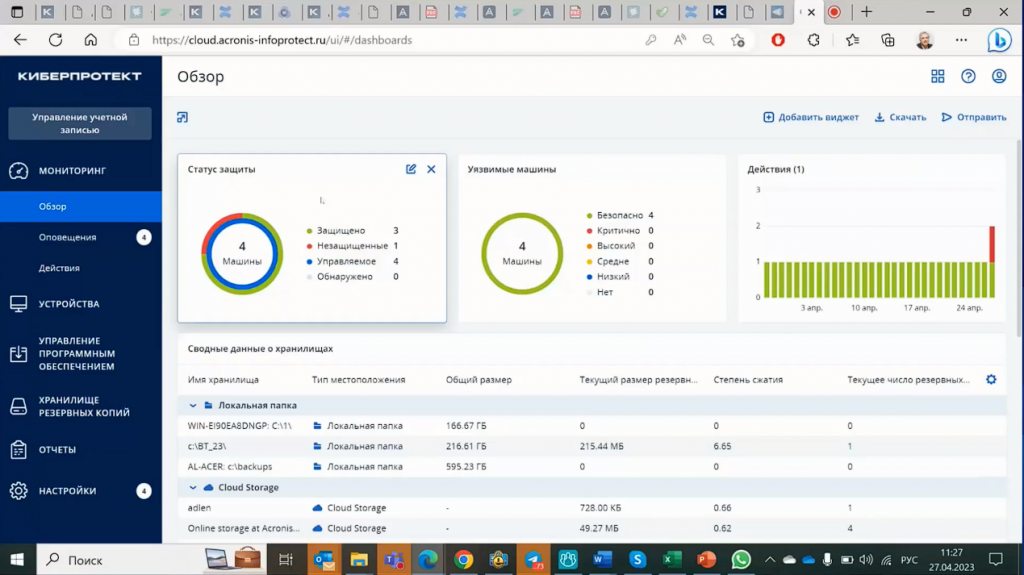Select the Обзор sidebar item
Screen dimensions: 1024x575
point(81,206)
